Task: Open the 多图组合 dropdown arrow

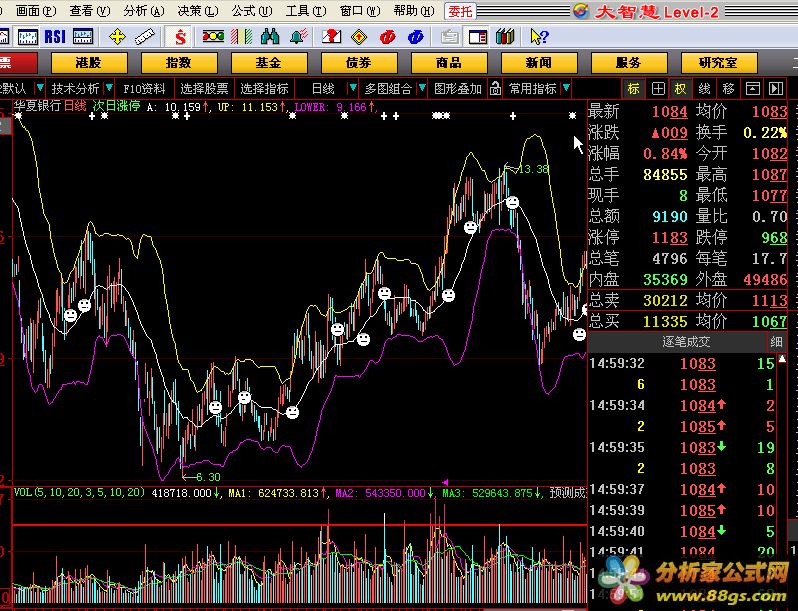Action: [x=421, y=89]
